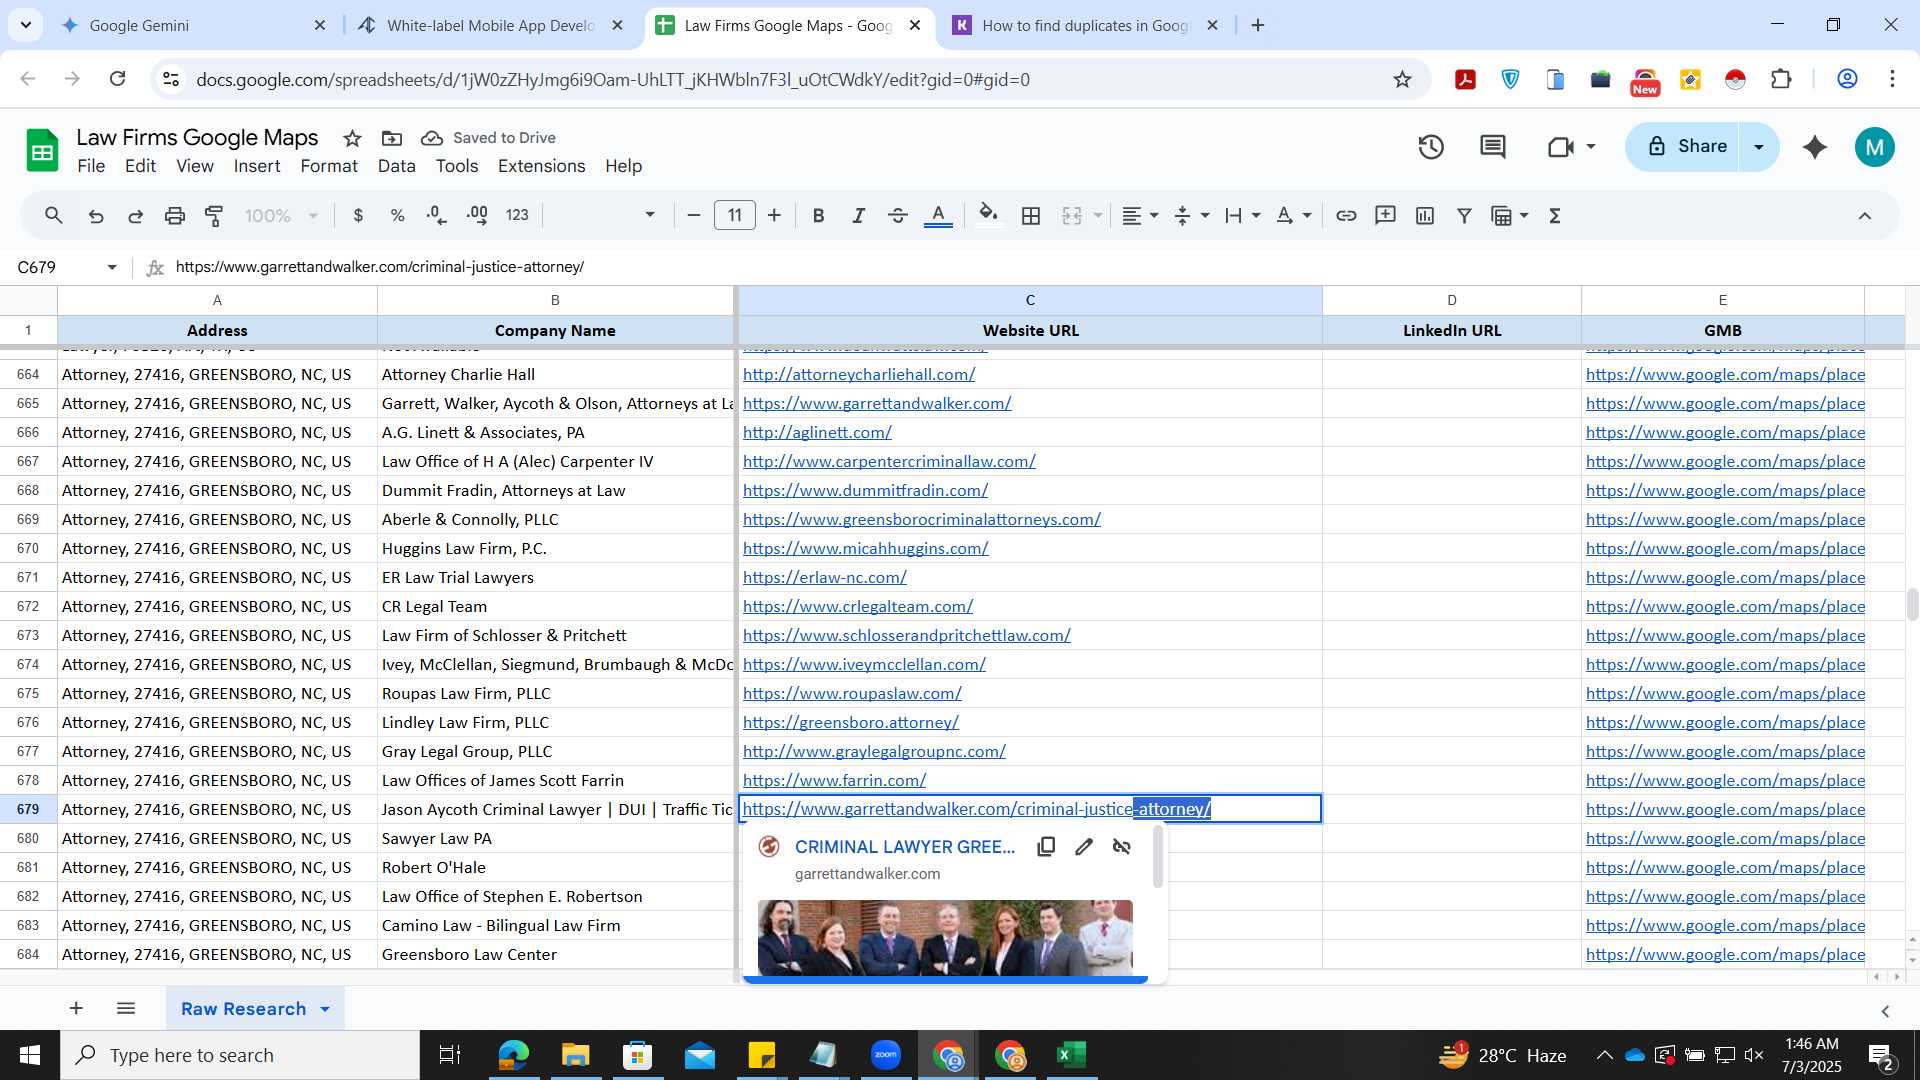Image resolution: width=1920 pixels, height=1080 pixels.
Task: Click the Move to folder icon
Action: click(x=392, y=138)
